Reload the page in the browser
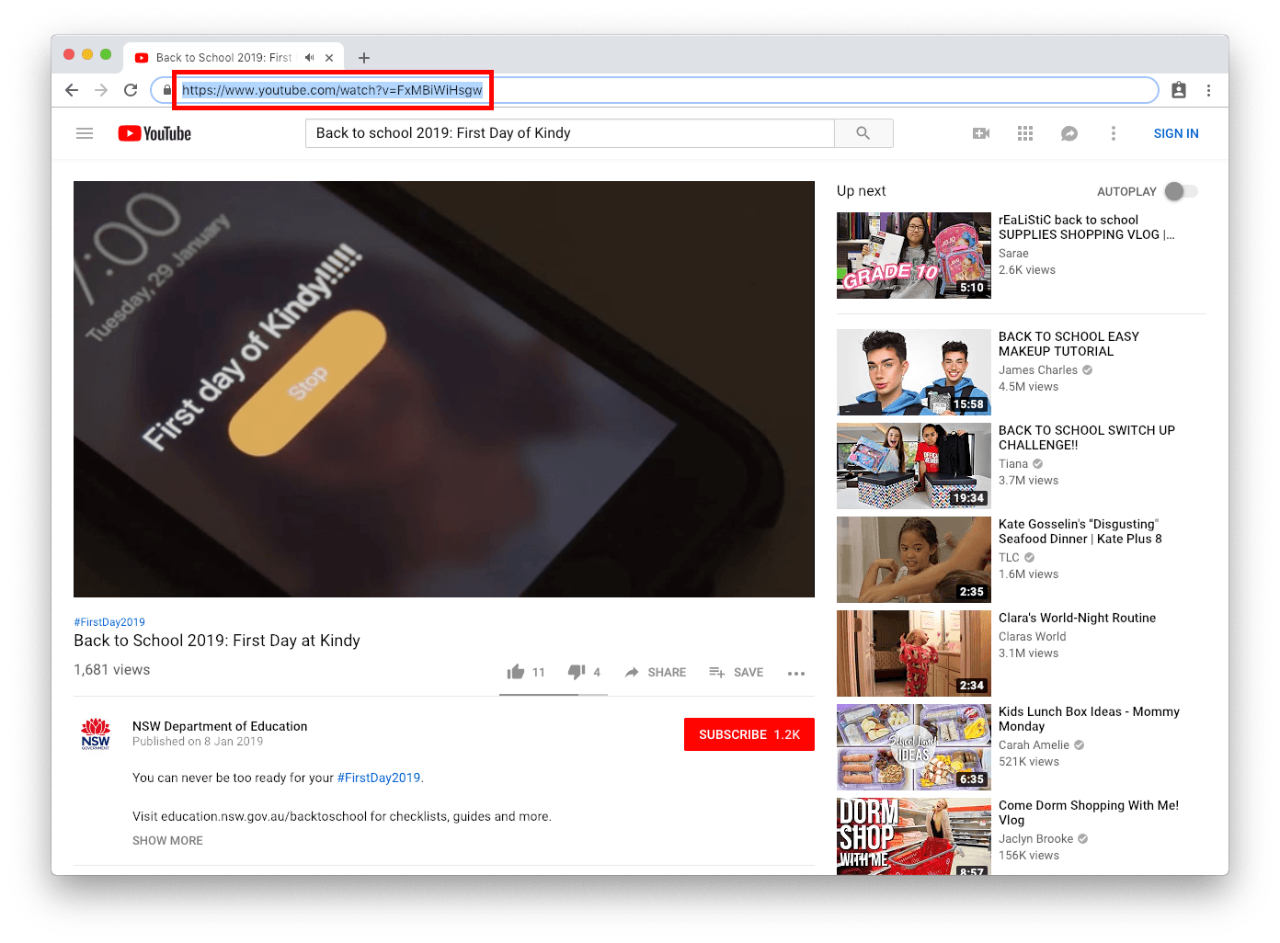 click(130, 90)
